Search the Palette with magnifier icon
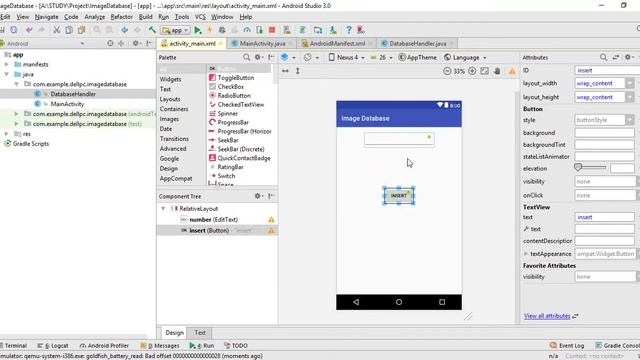 pyautogui.click(x=246, y=58)
